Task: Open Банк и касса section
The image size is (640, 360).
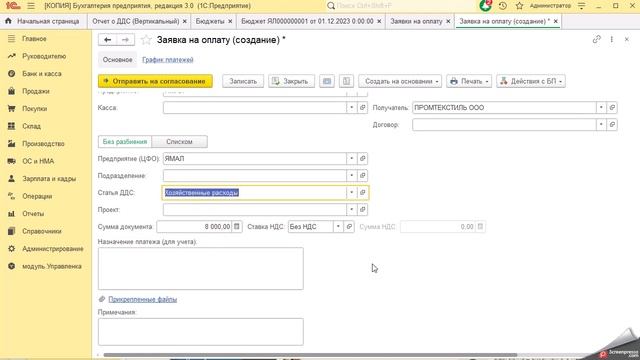Action: tap(42, 74)
